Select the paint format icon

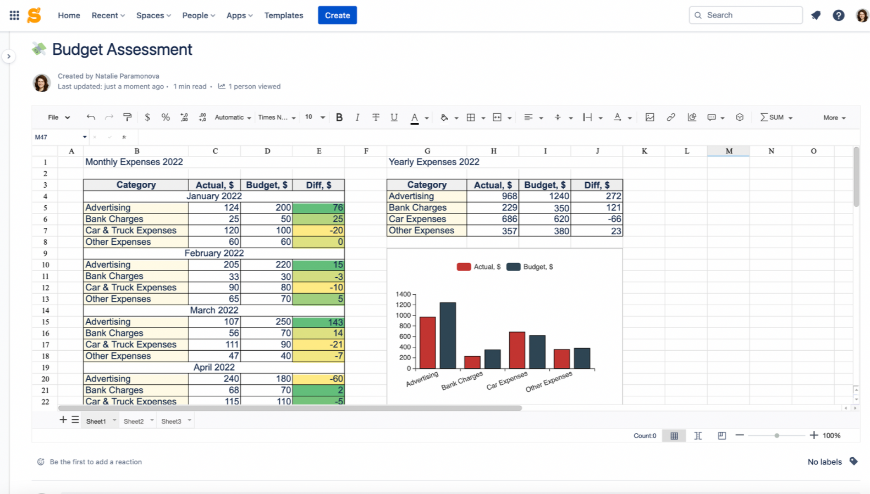127,117
